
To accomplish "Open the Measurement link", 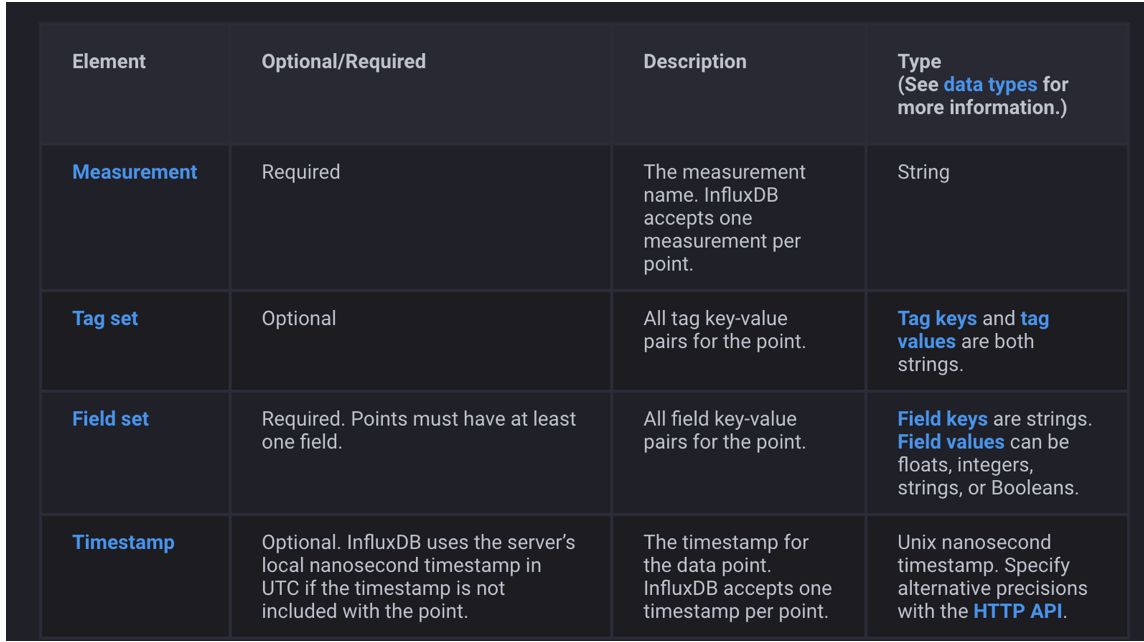I will click(134, 172).
